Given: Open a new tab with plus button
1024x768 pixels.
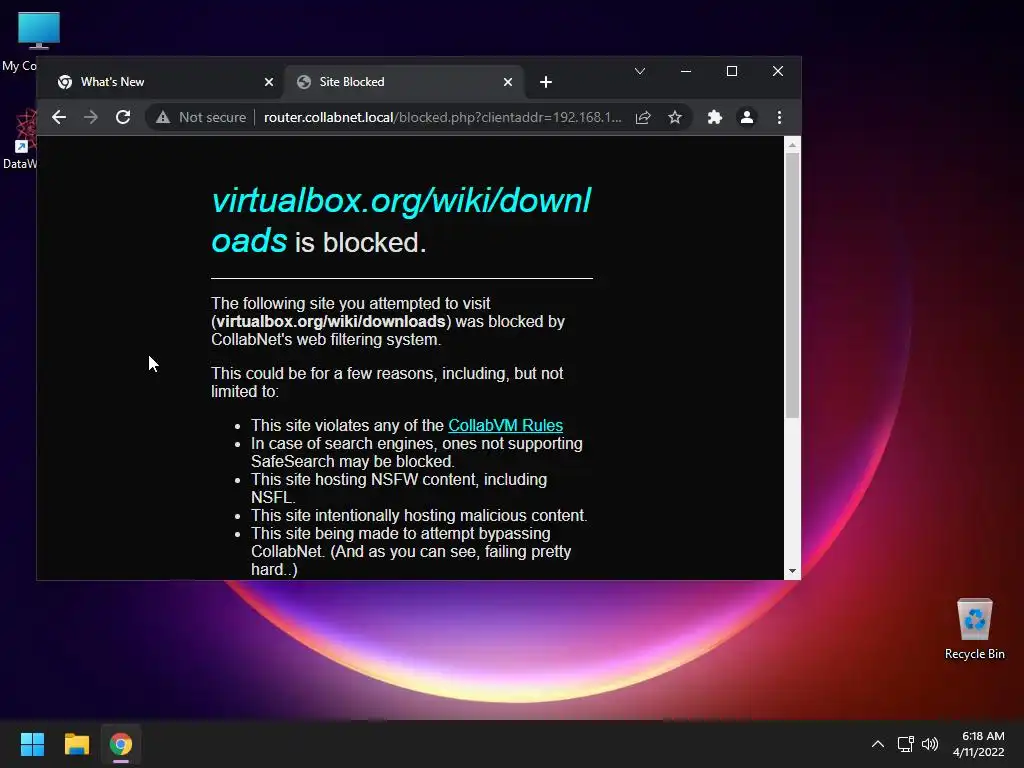Looking at the screenshot, I should [546, 82].
